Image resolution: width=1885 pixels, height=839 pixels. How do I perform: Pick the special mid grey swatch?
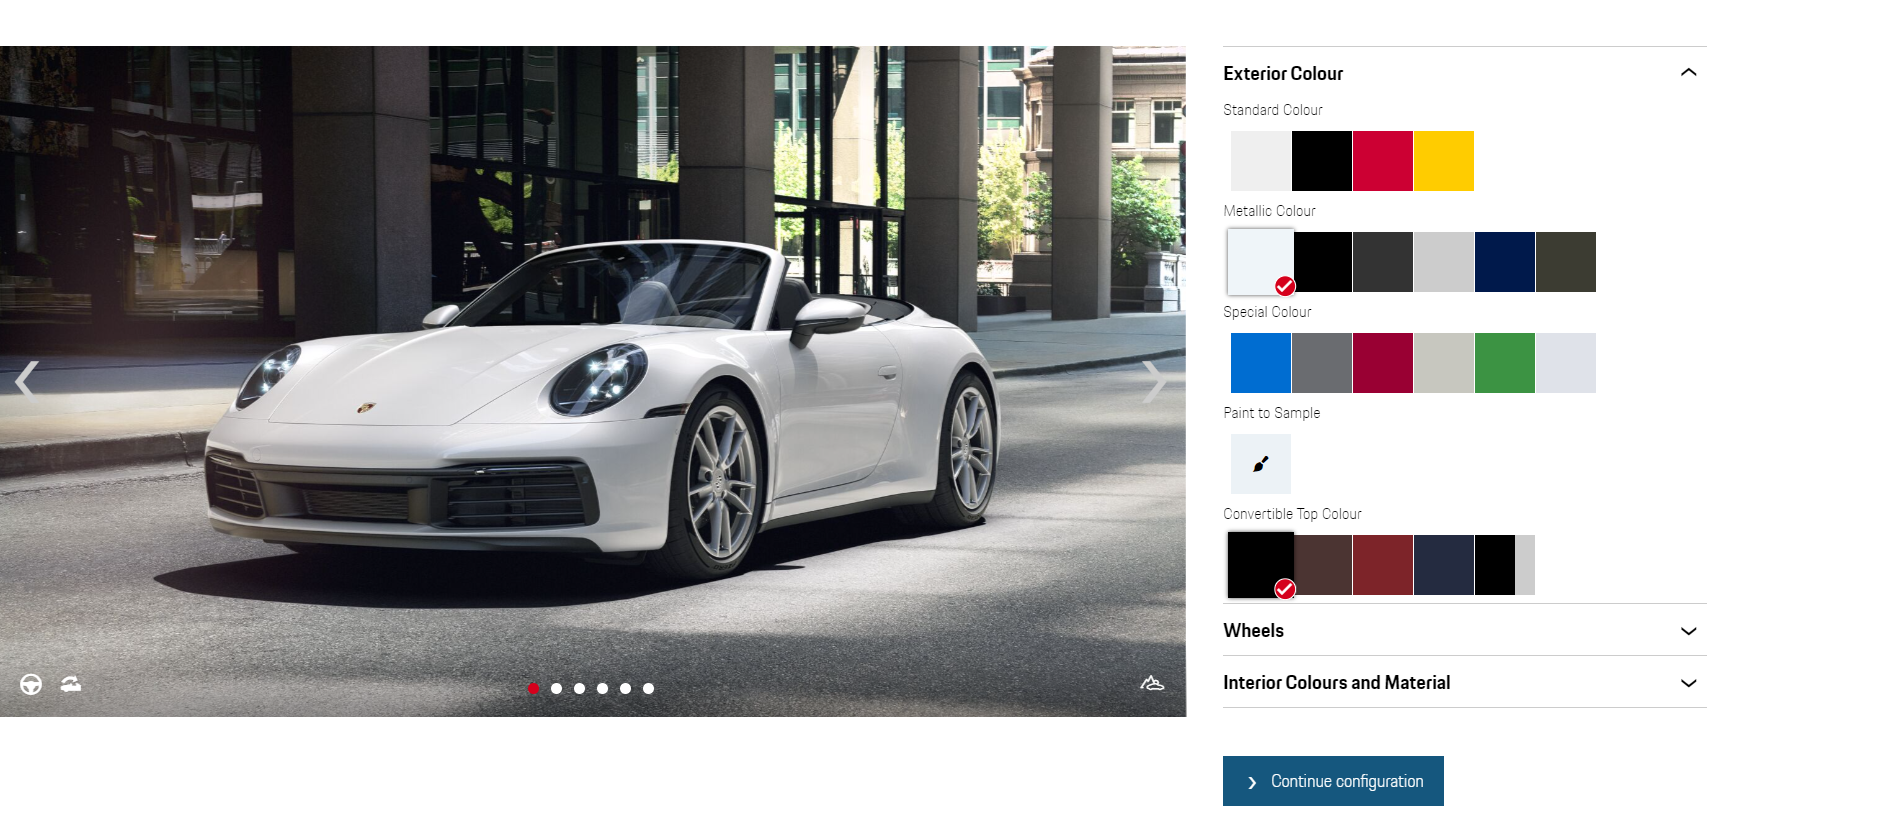pyautogui.click(x=1322, y=363)
